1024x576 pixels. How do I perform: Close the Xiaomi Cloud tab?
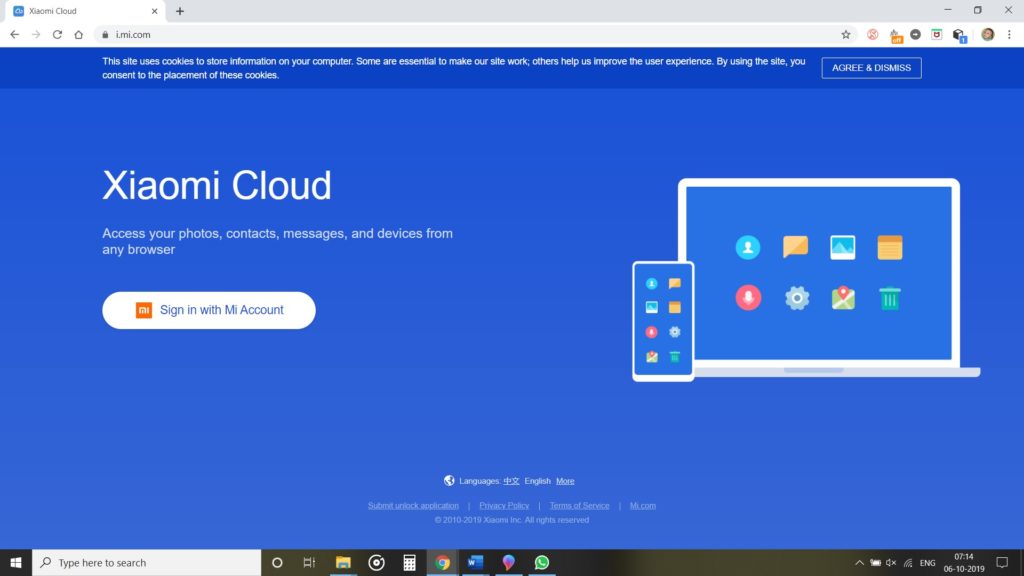pyautogui.click(x=154, y=11)
